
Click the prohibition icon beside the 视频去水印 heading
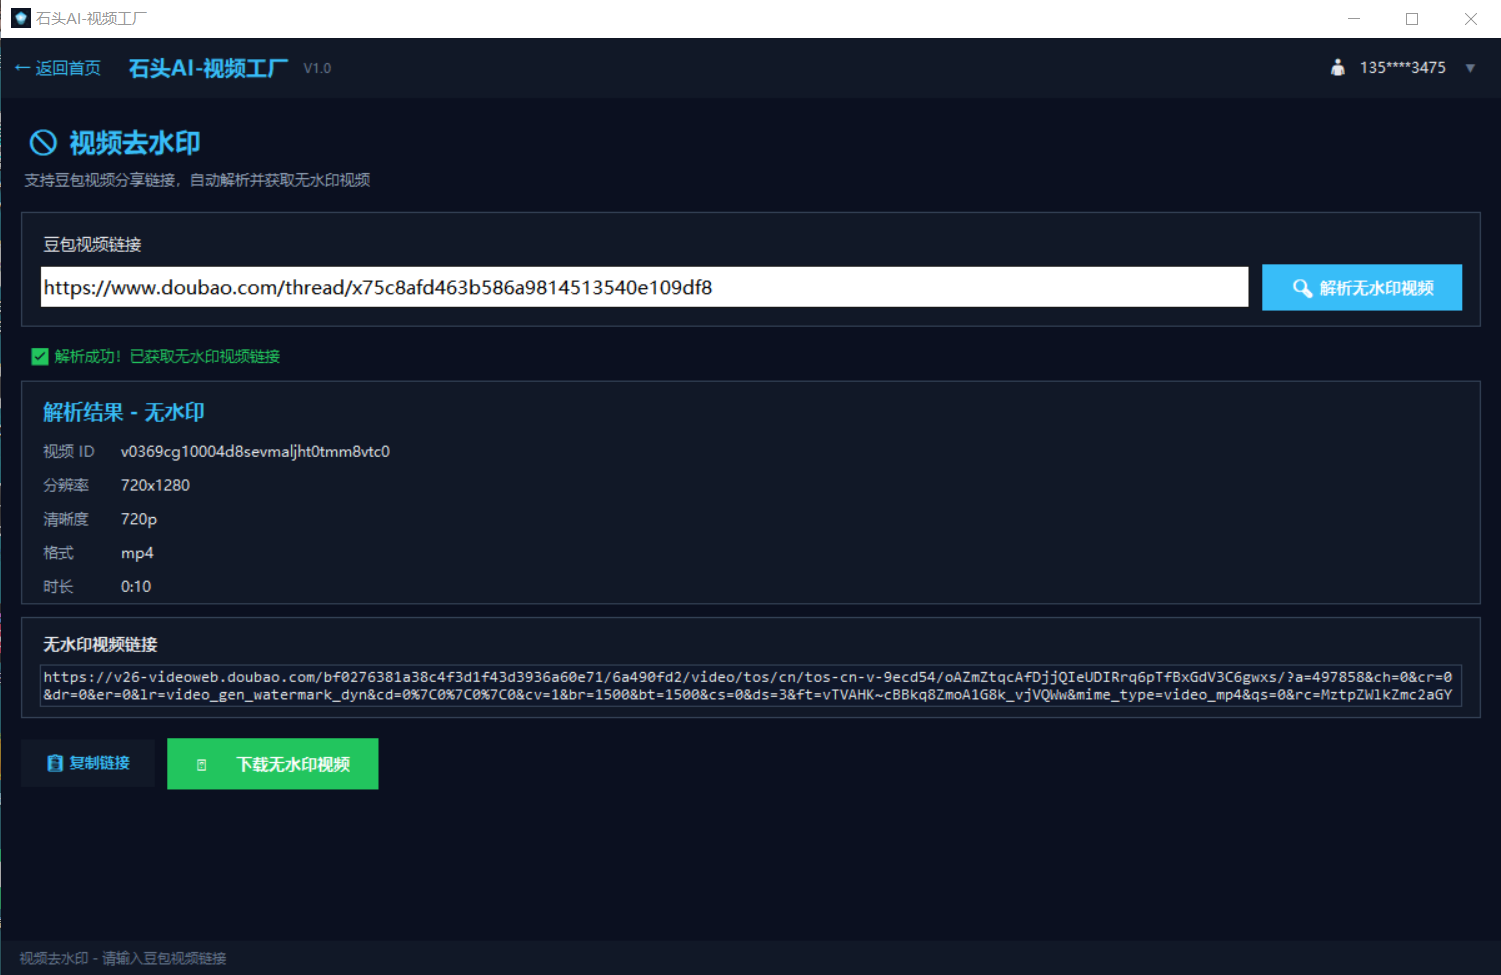pyautogui.click(x=43, y=143)
